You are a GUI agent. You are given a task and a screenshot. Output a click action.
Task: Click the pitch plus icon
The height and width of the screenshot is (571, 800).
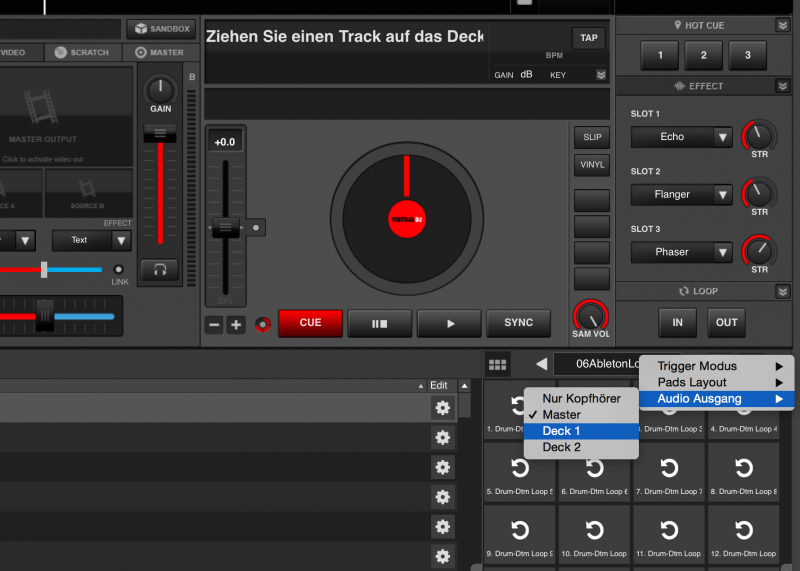235,325
